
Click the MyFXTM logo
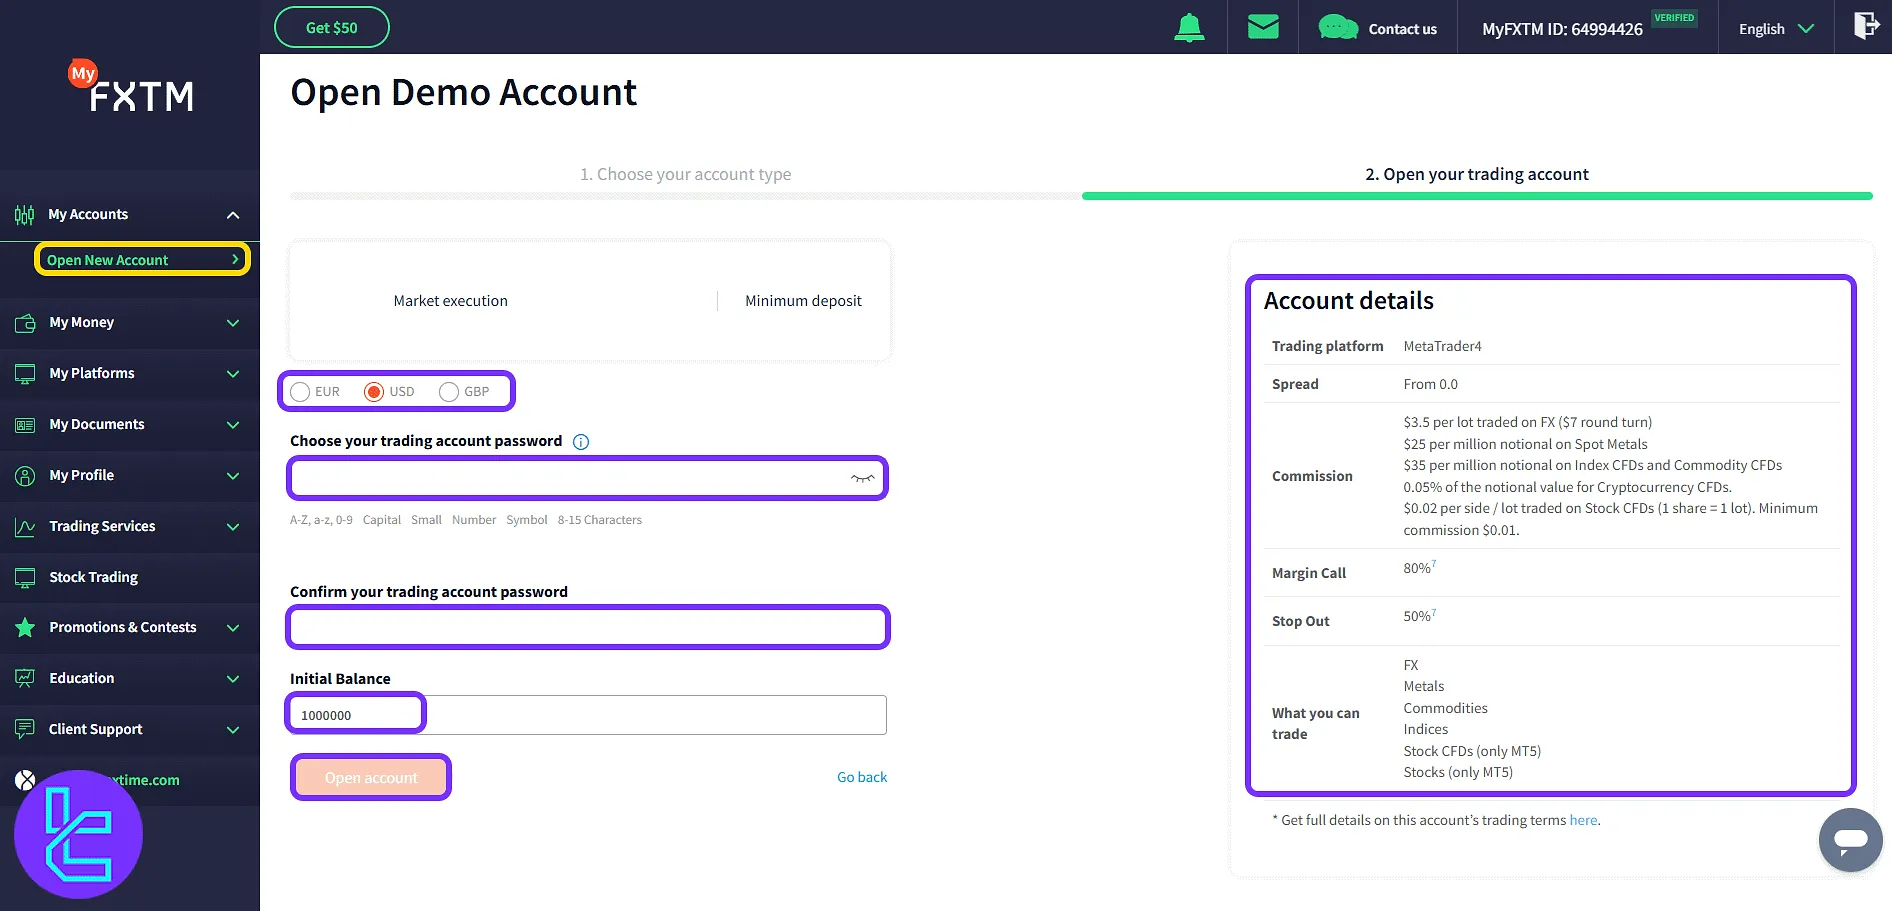132,89
